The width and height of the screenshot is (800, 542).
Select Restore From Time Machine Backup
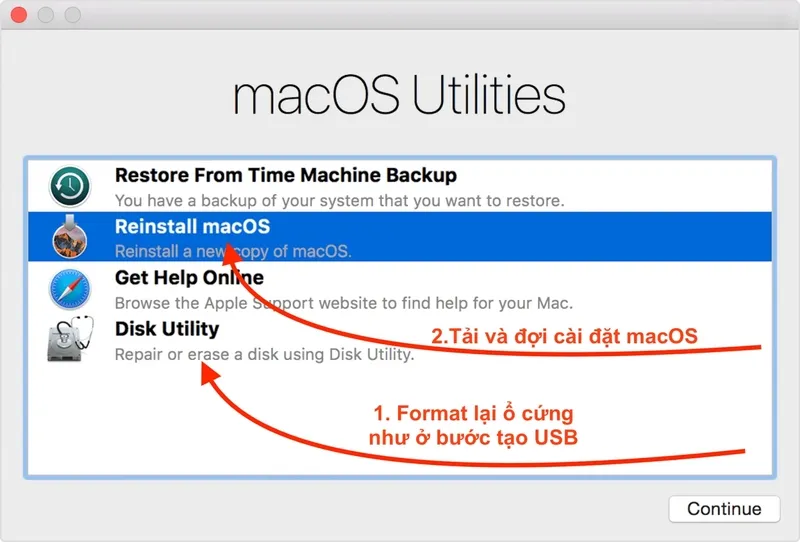[x=286, y=175]
